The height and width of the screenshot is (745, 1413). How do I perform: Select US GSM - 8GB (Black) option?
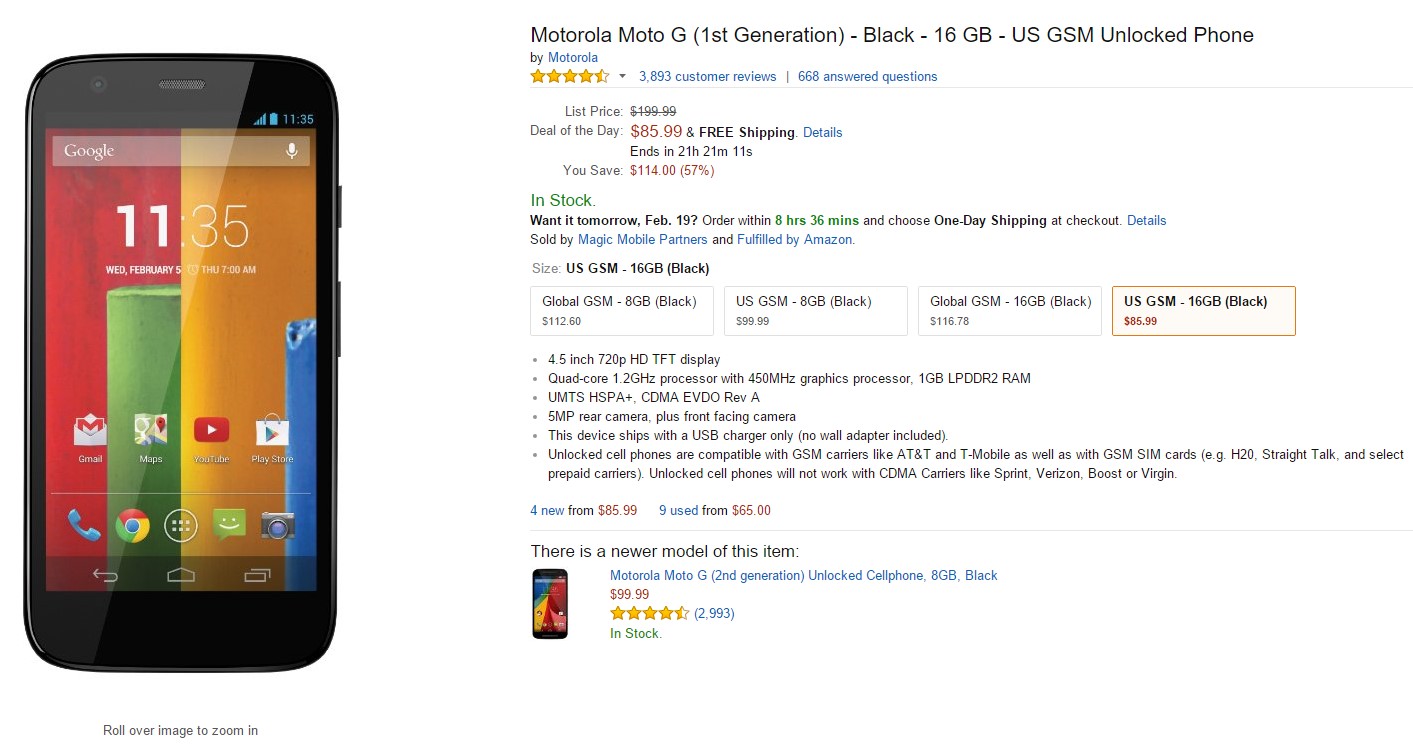pyautogui.click(x=815, y=310)
